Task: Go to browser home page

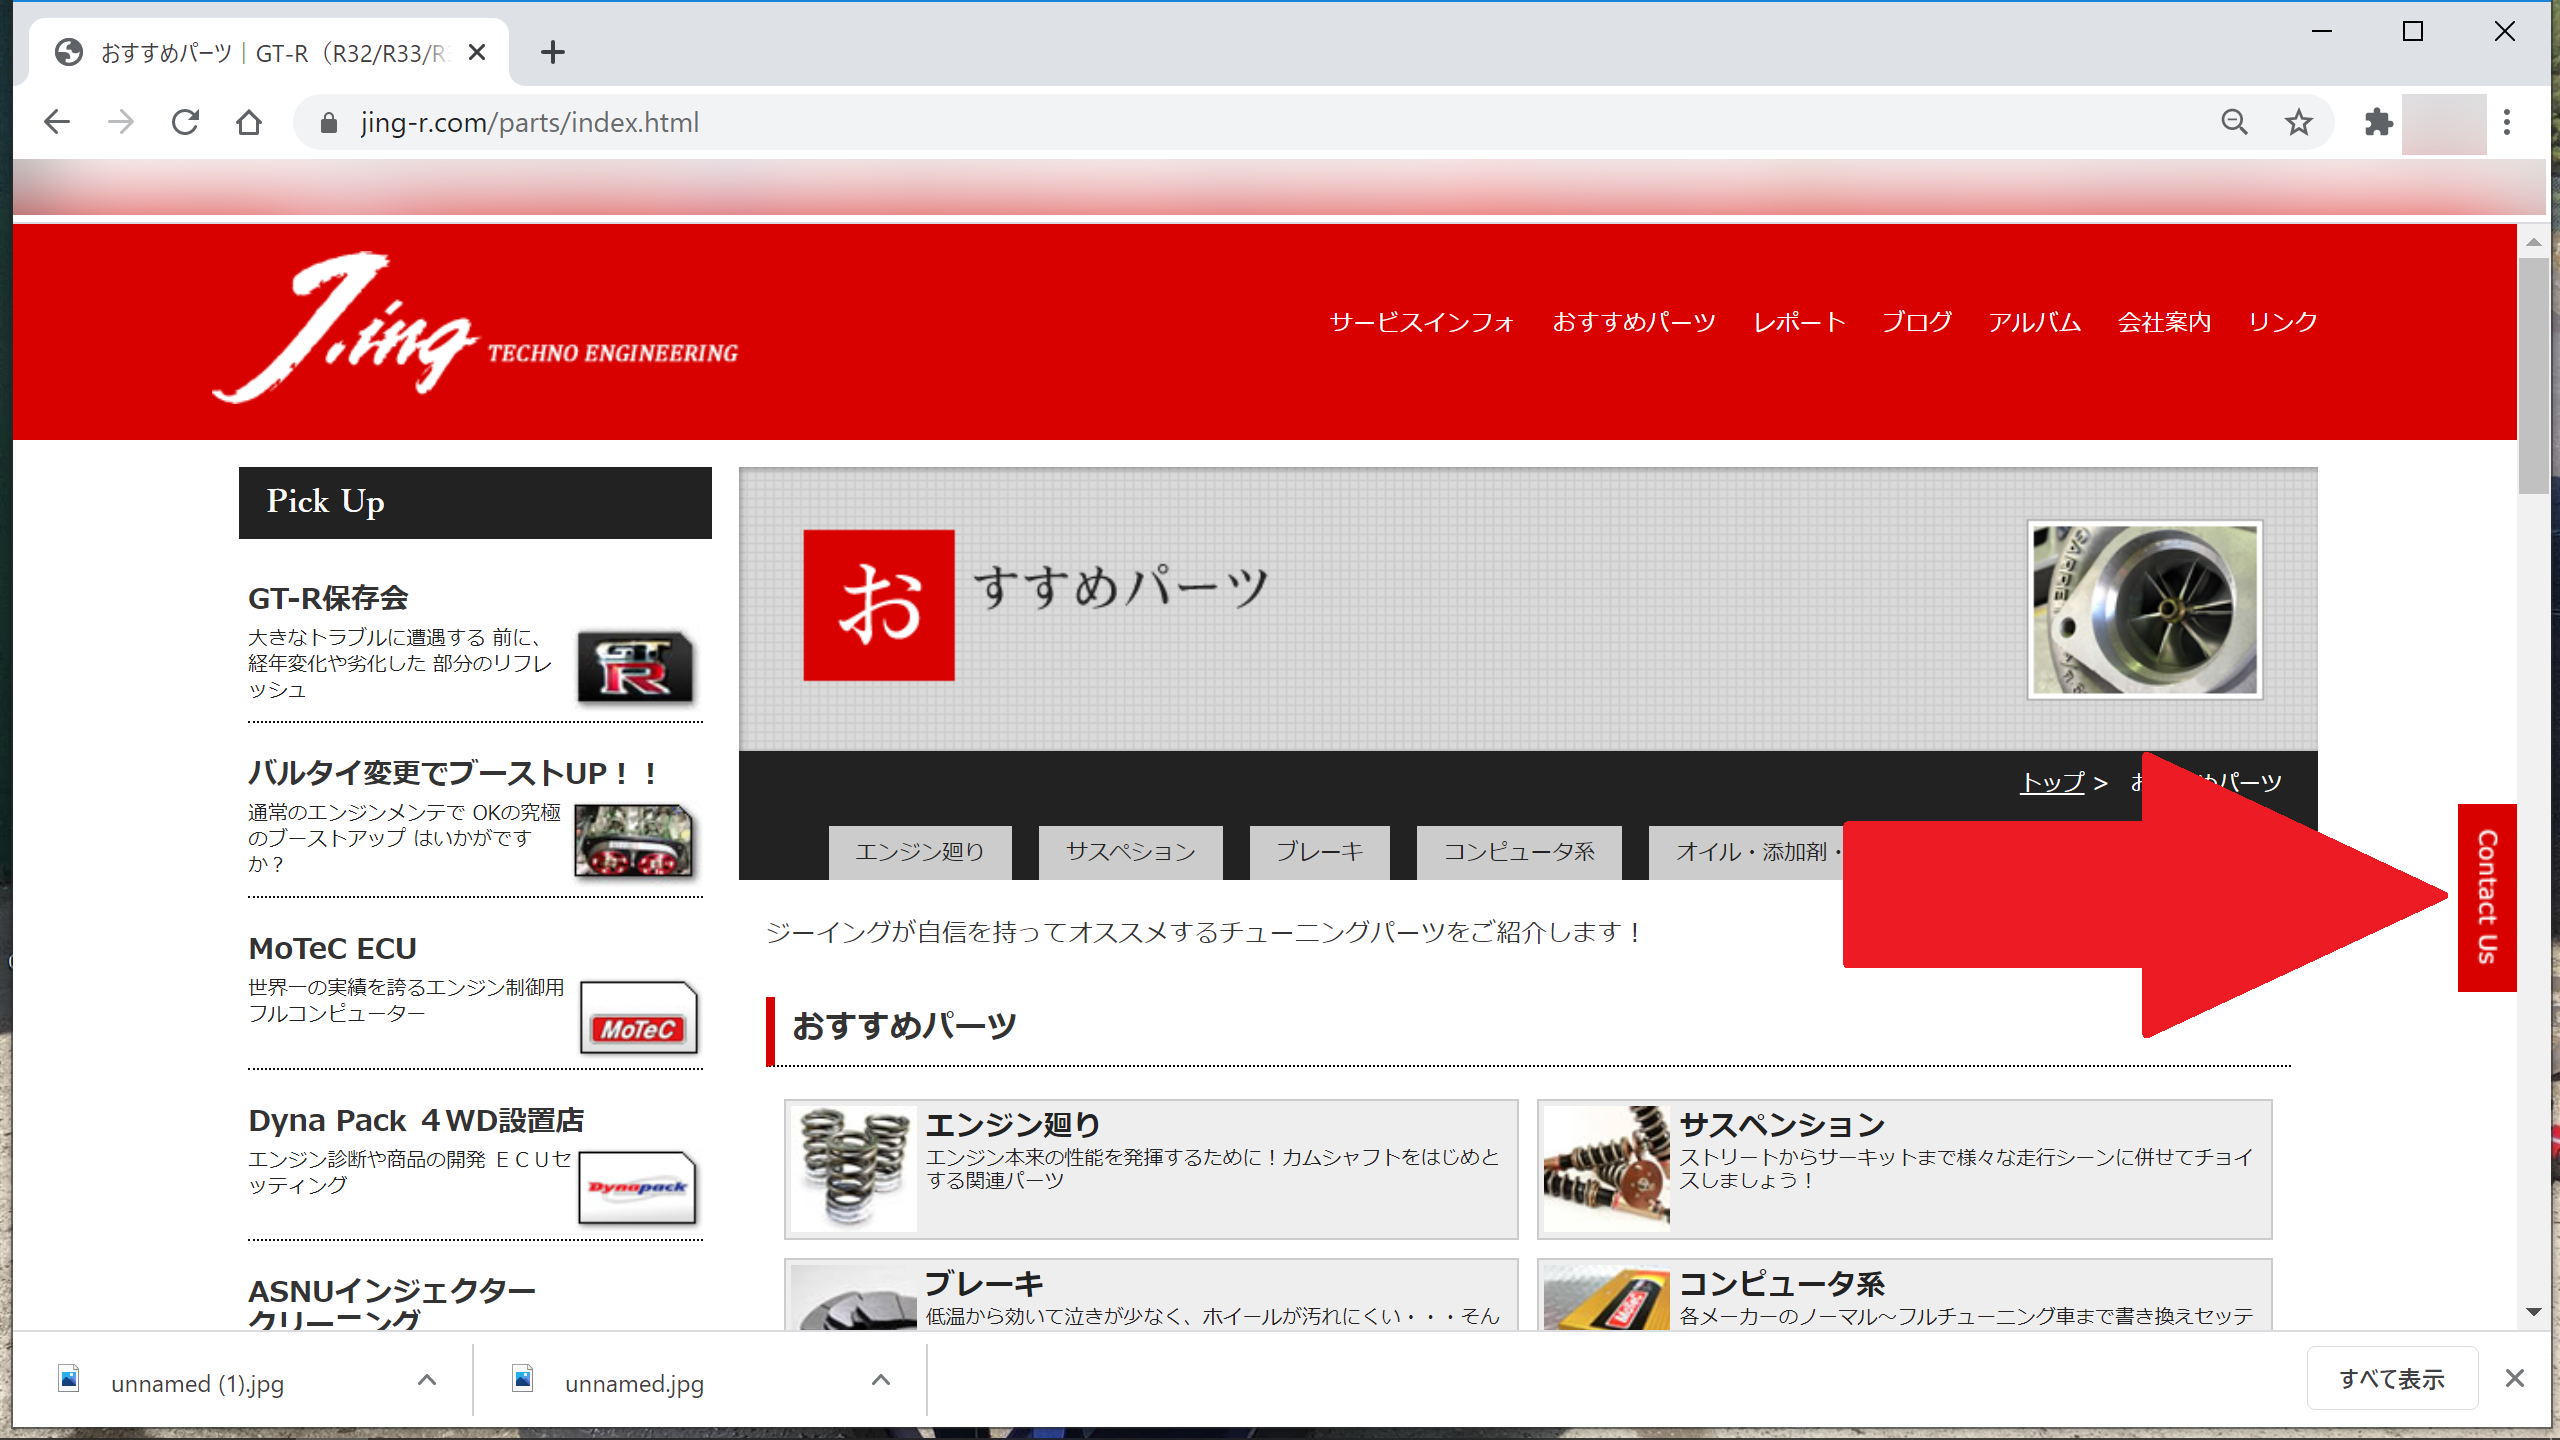Action: (x=249, y=122)
